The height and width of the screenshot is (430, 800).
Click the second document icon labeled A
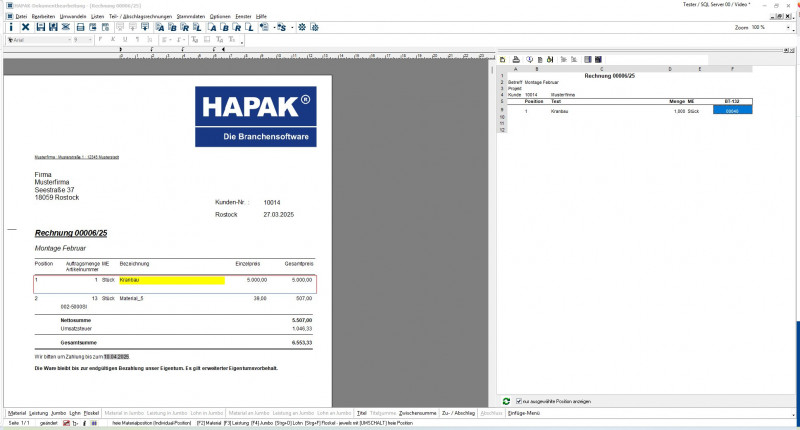(x=212, y=28)
